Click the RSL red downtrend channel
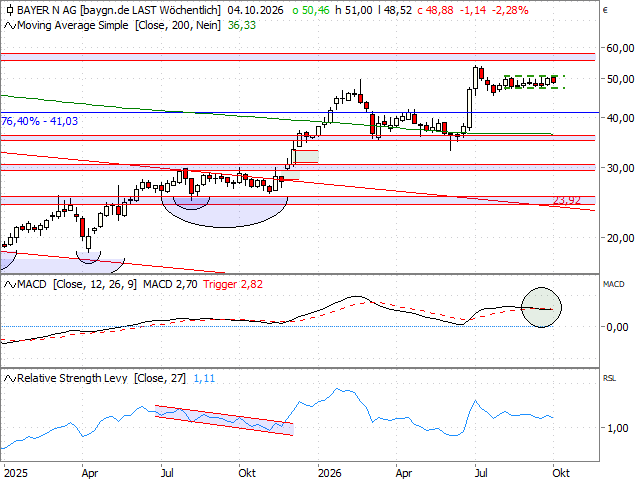The height and width of the screenshot is (480, 640). pyautogui.click(x=224, y=420)
